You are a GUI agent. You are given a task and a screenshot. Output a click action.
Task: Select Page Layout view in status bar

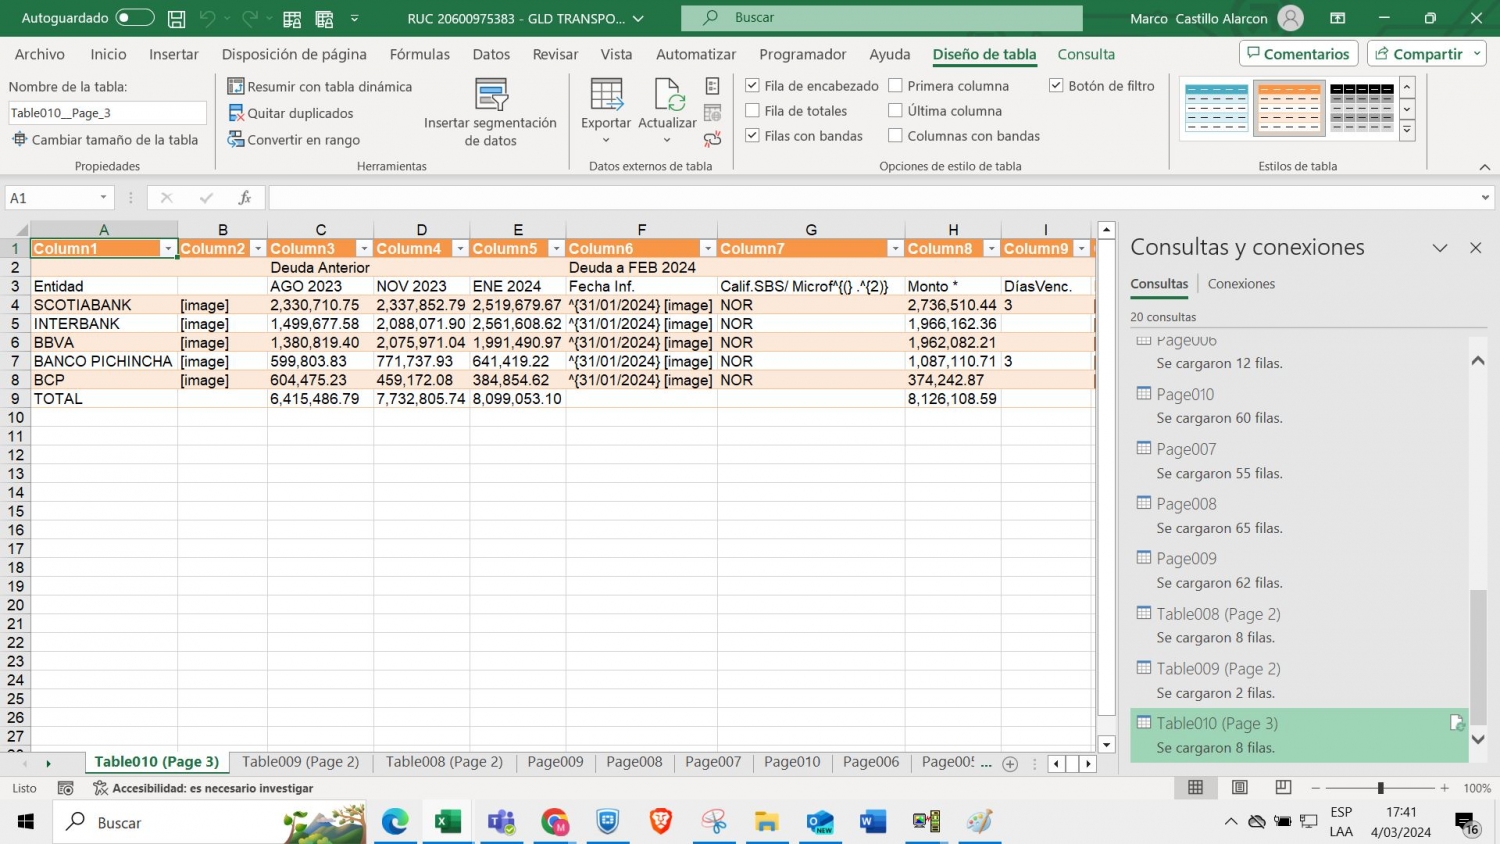point(1239,788)
